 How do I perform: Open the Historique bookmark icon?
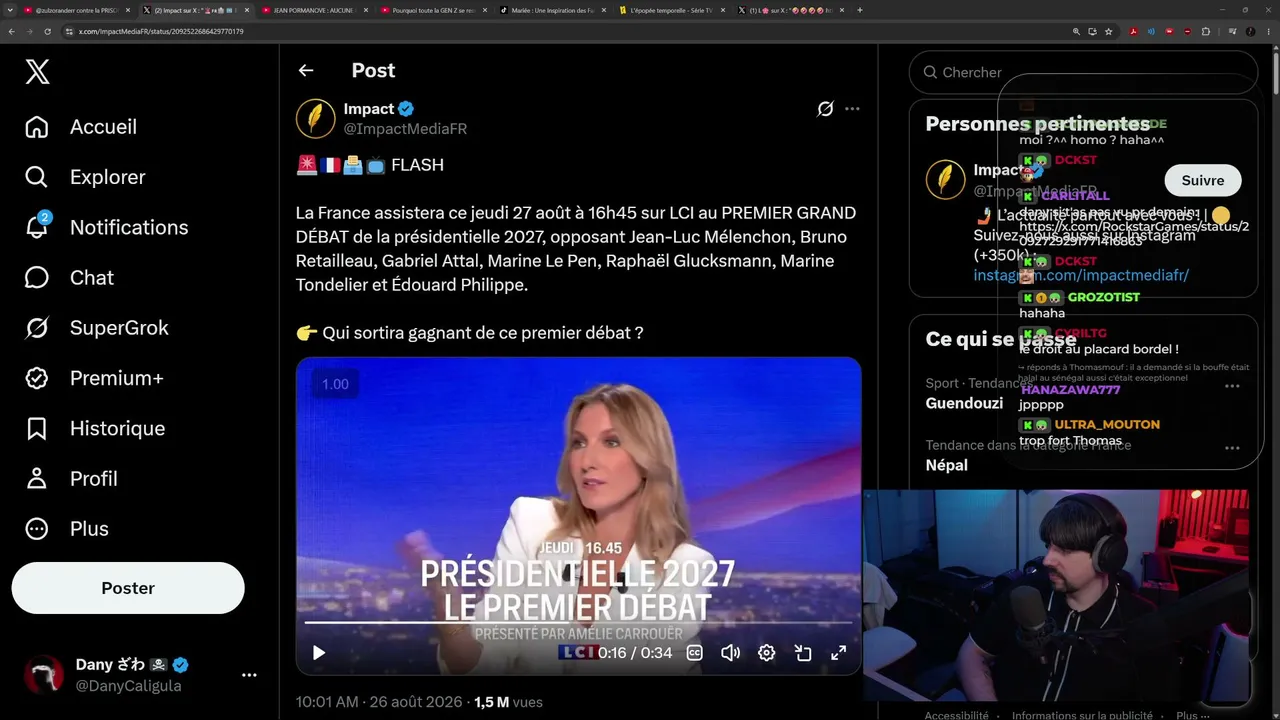(37, 428)
